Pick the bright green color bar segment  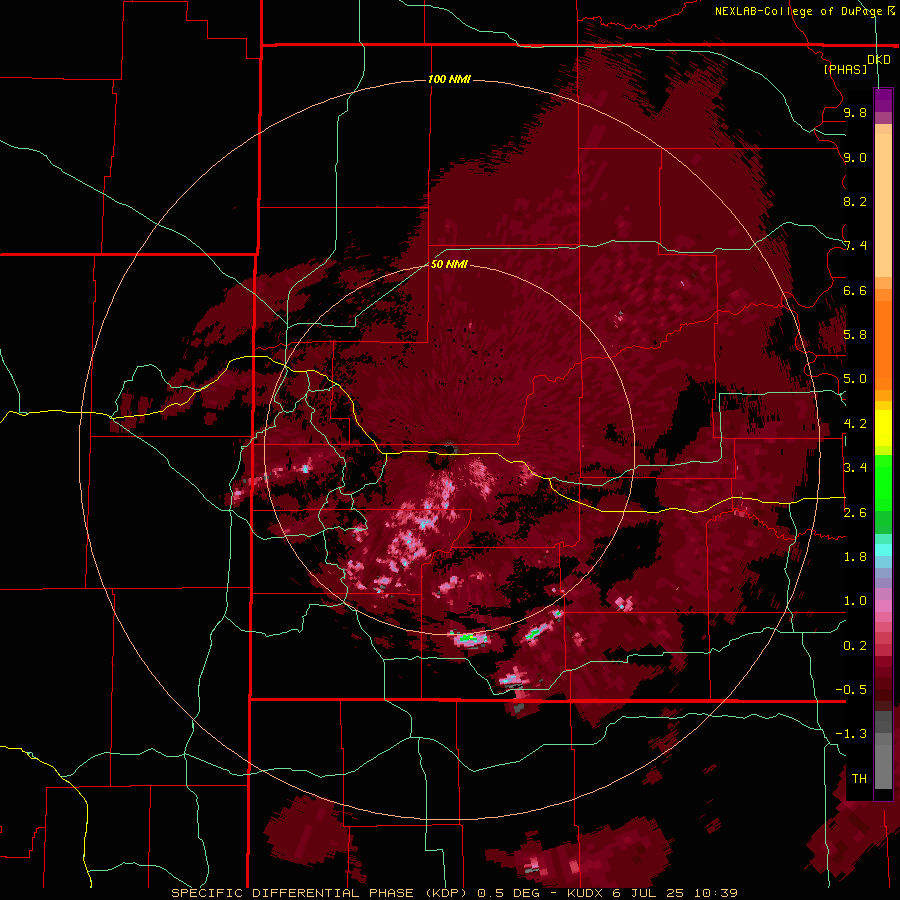883,482
